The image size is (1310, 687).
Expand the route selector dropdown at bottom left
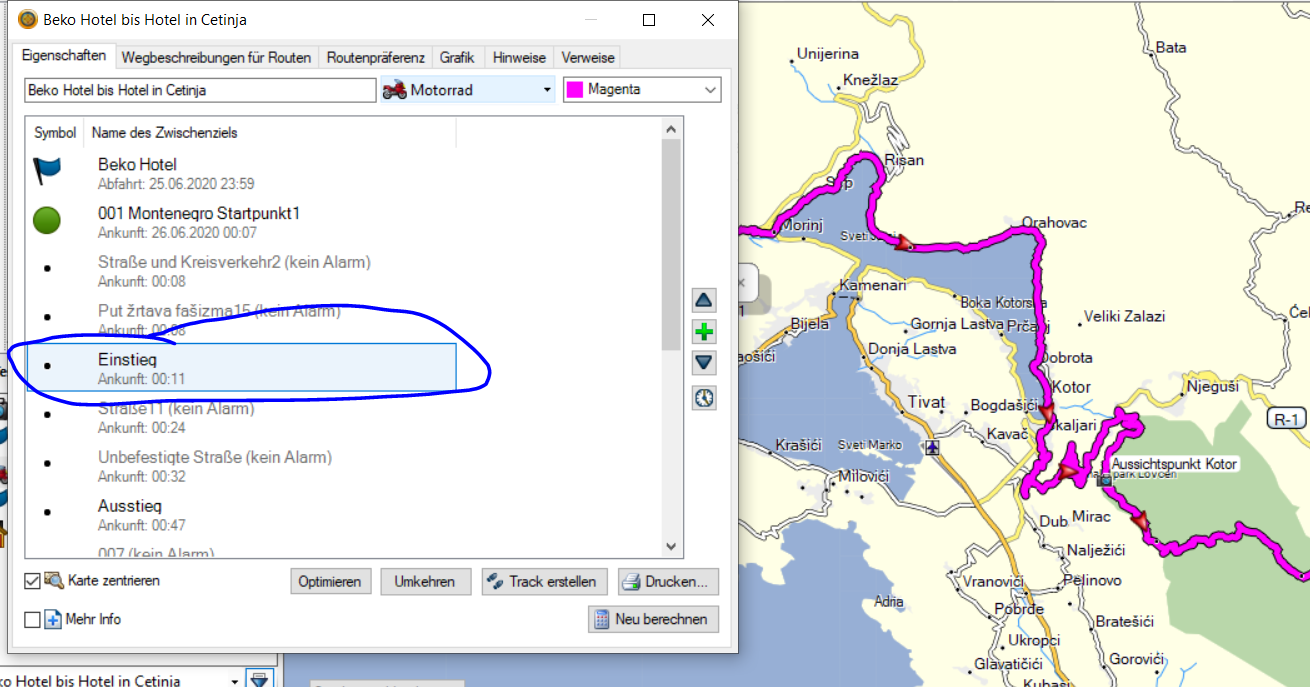(x=235, y=681)
